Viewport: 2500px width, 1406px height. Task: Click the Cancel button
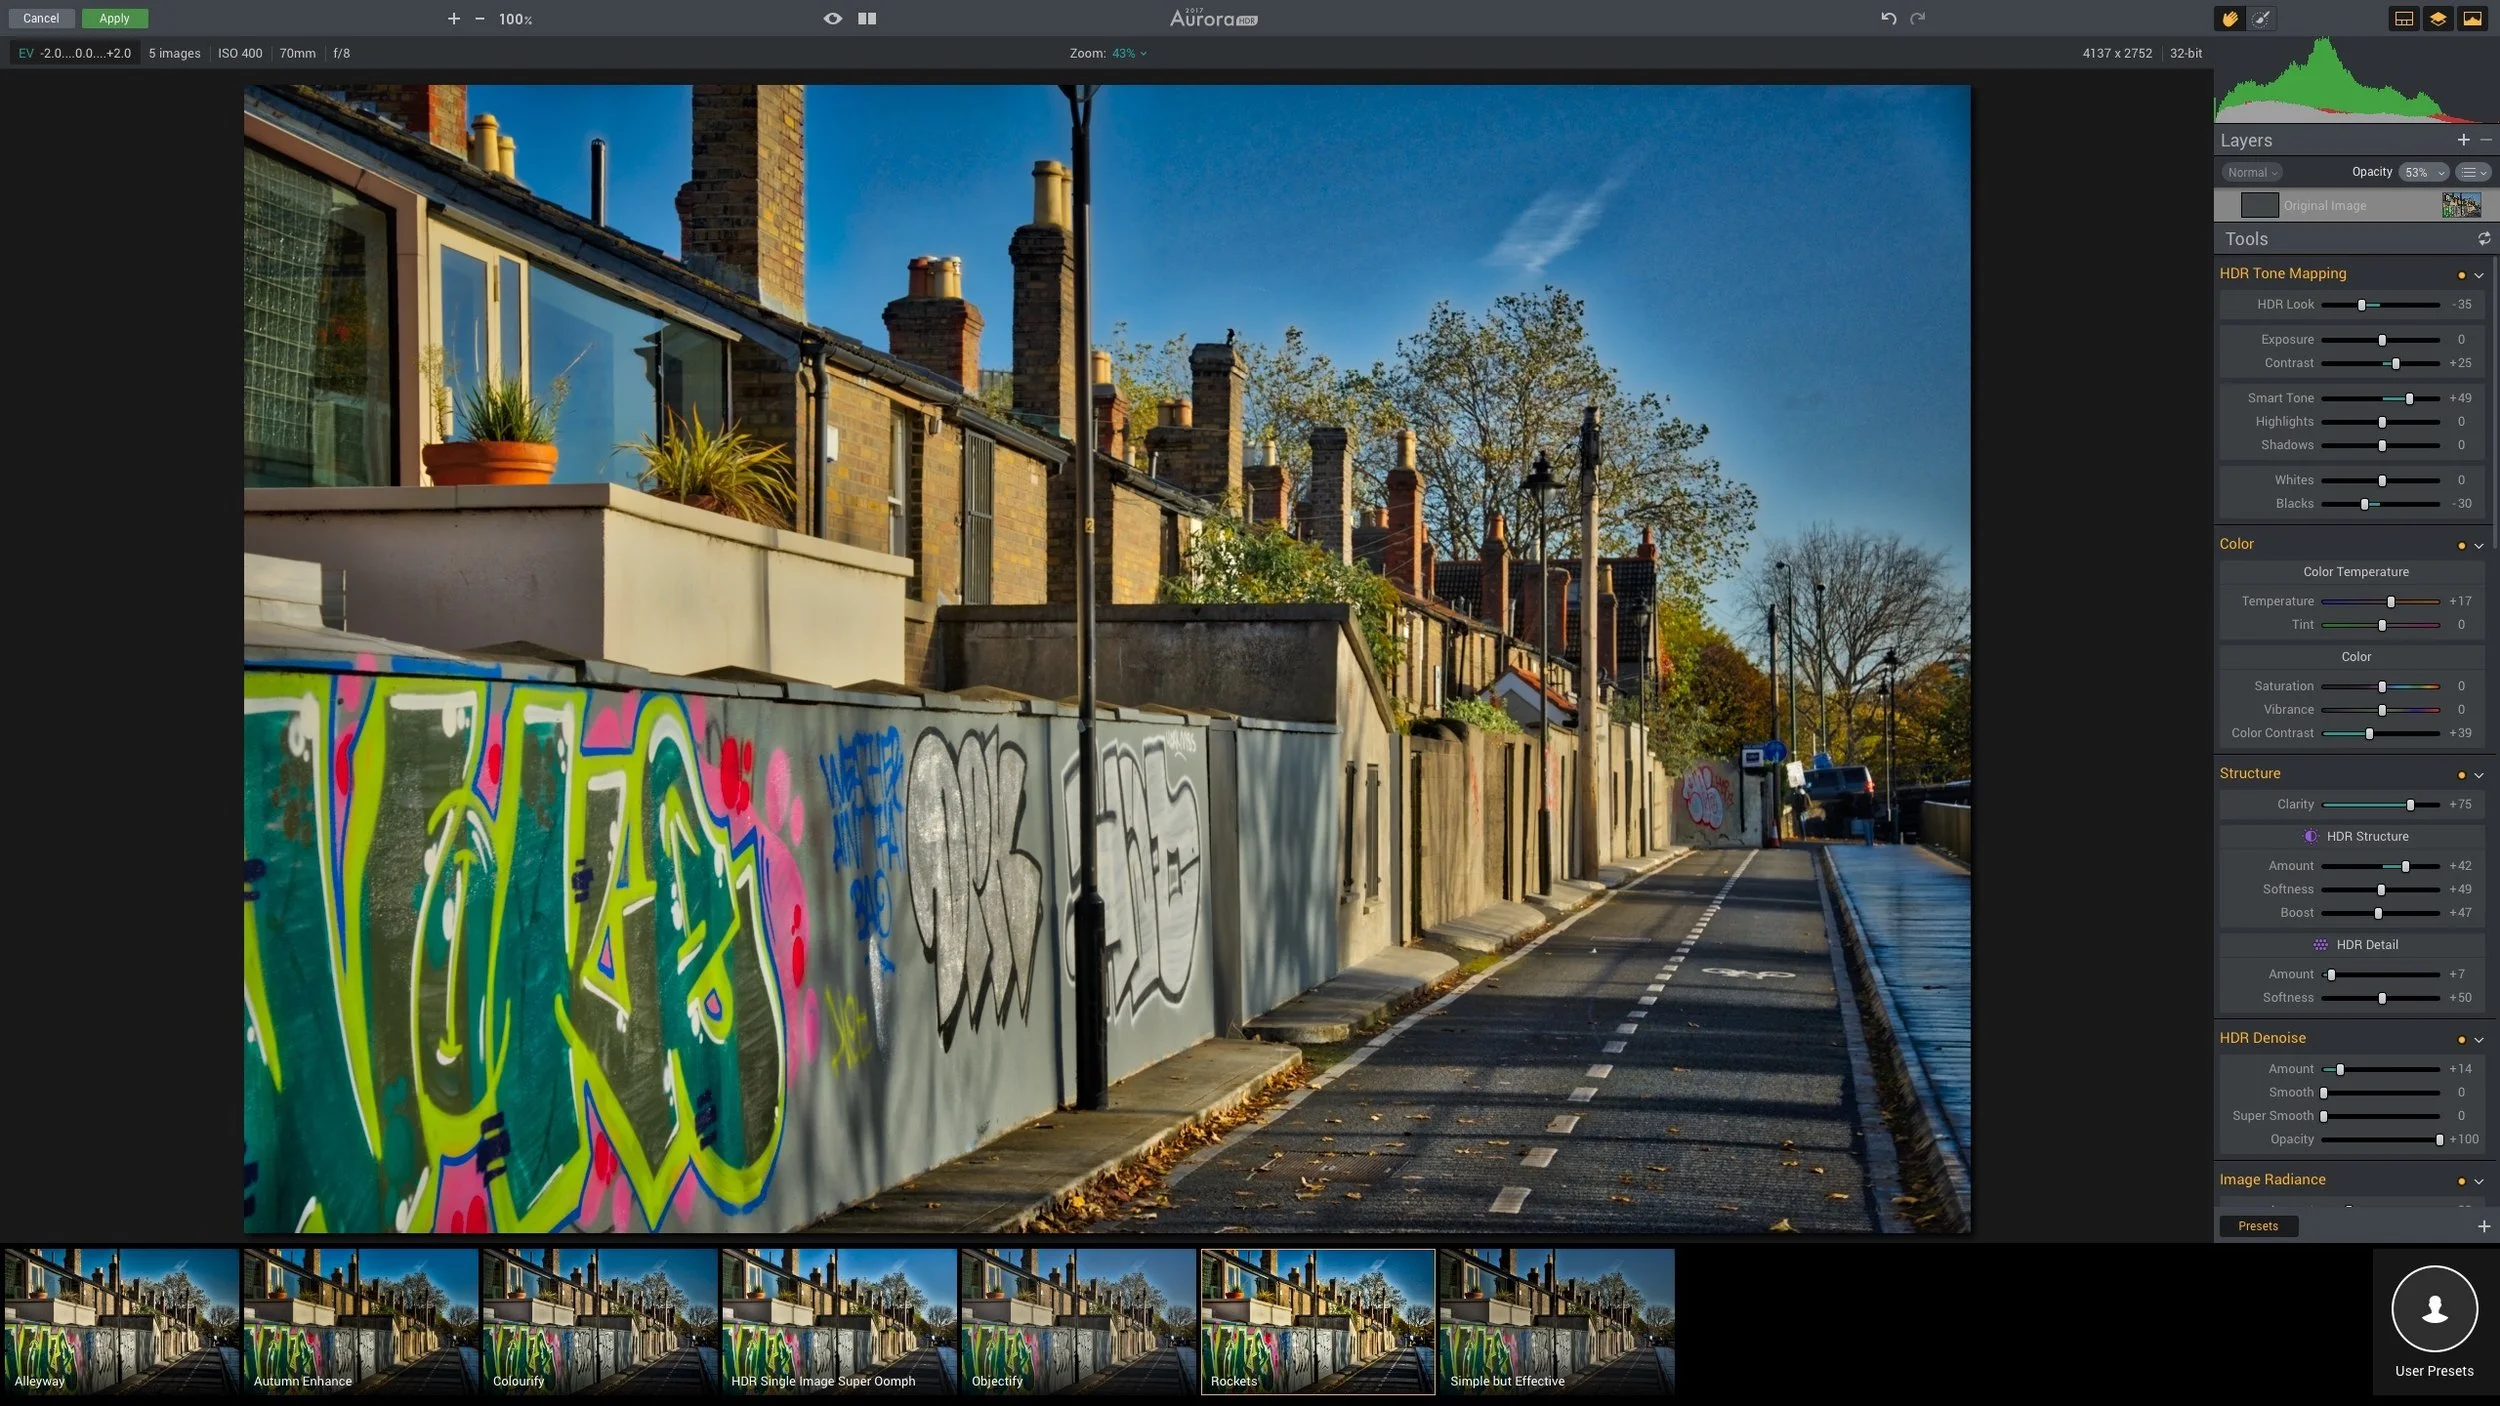(x=41, y=18)
